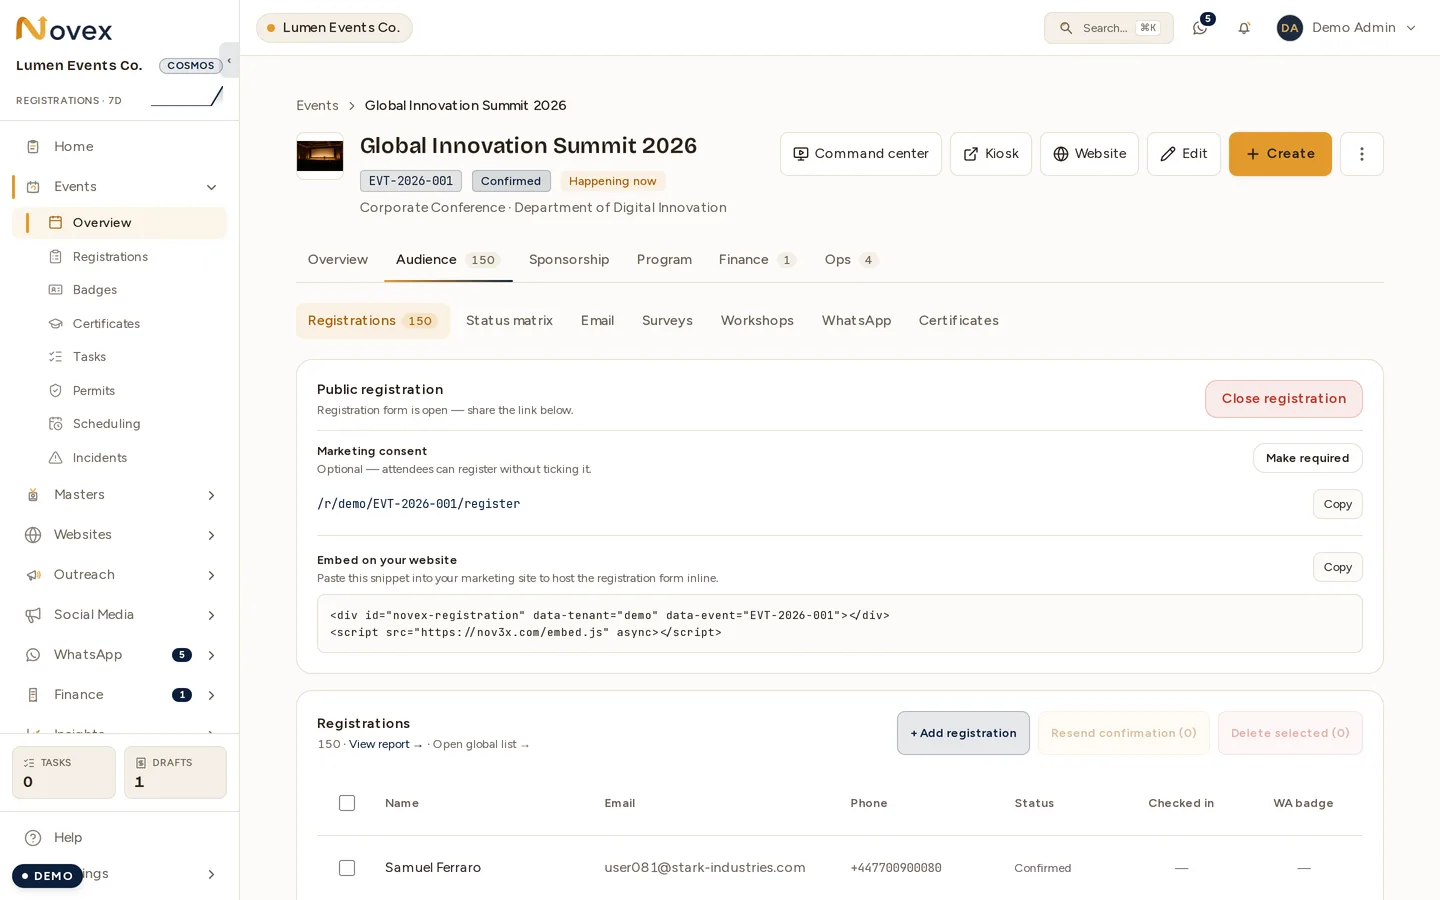Screen dimensions: 1440x900
Task: Click the Home sidebar icon
Action: click(33, 147)
